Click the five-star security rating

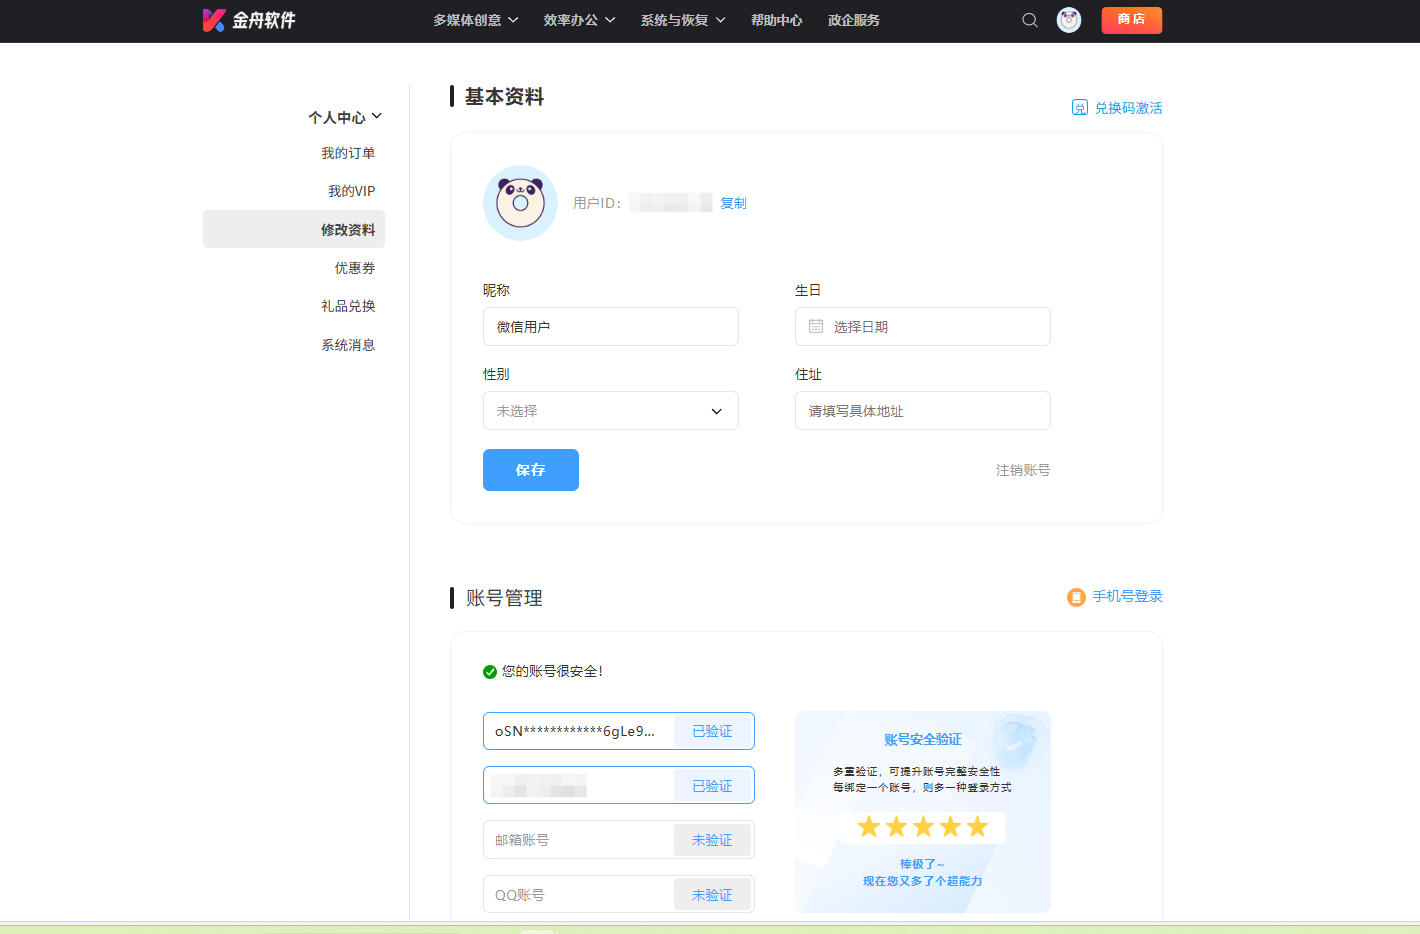922,827
